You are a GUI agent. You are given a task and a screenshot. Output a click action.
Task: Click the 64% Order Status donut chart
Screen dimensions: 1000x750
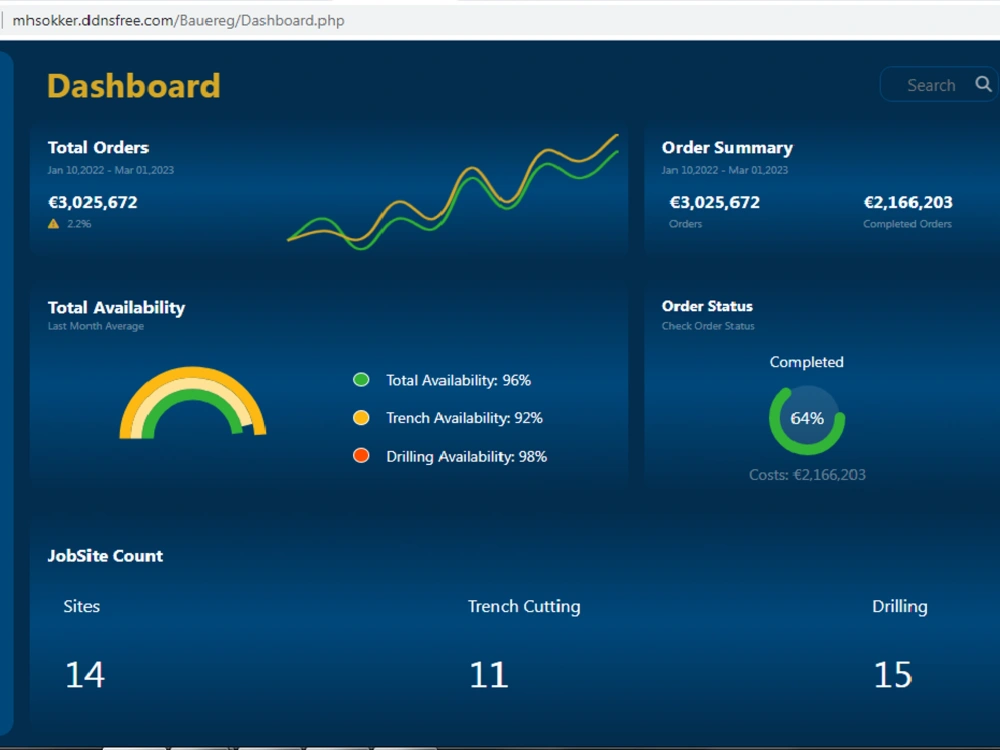pyautogui.click(x=807, y=418)
